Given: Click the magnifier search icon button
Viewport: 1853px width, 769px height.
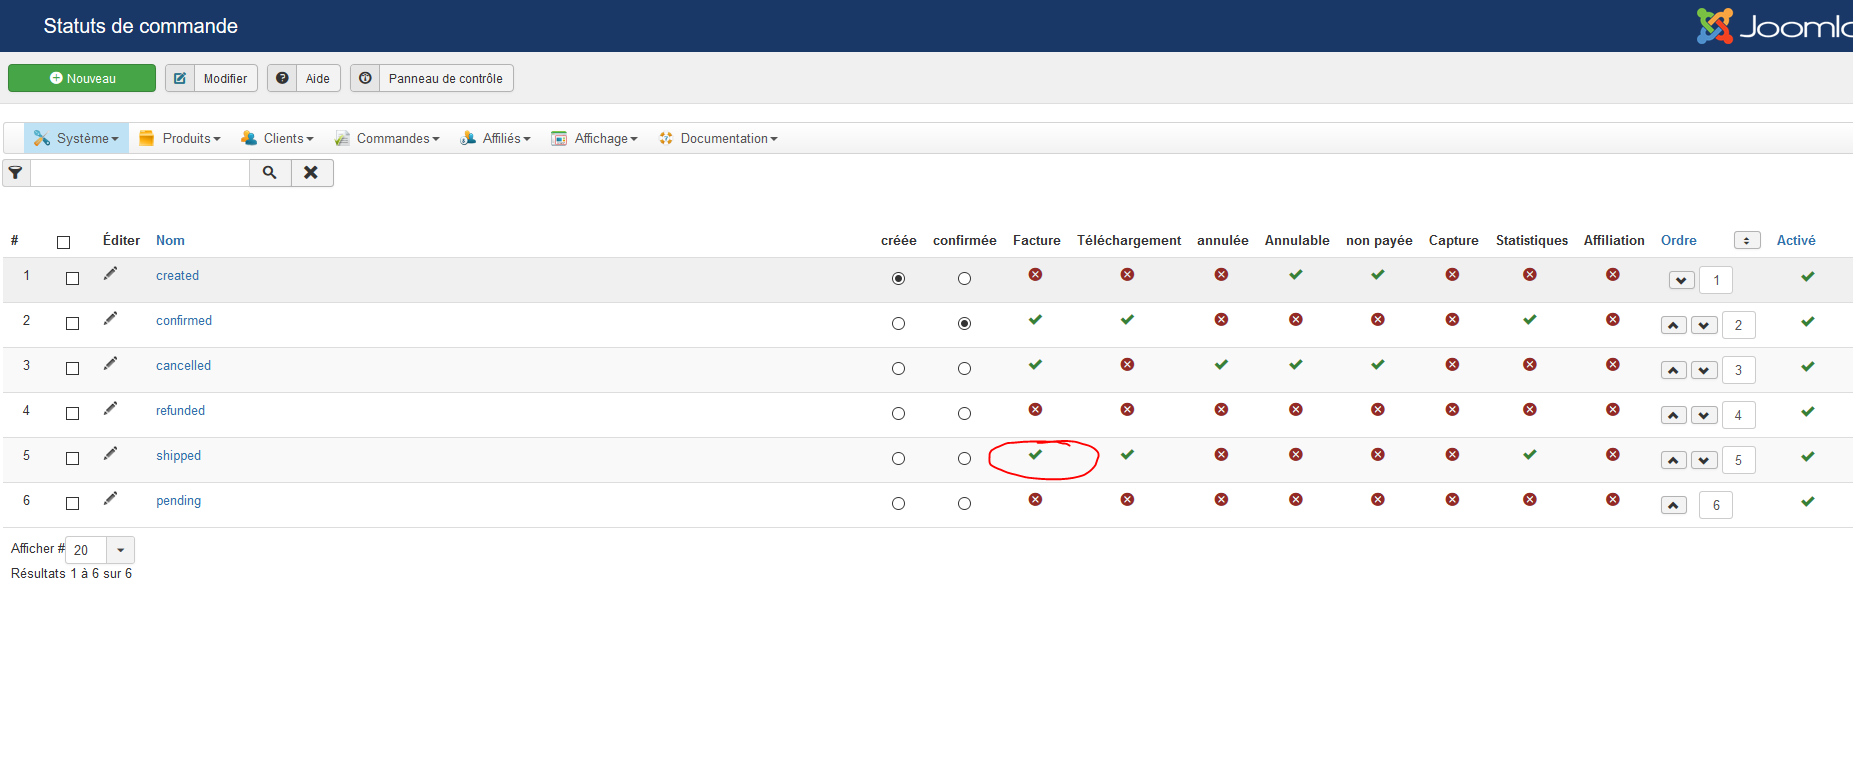Looking at the screenshot, I should point(270,173).
